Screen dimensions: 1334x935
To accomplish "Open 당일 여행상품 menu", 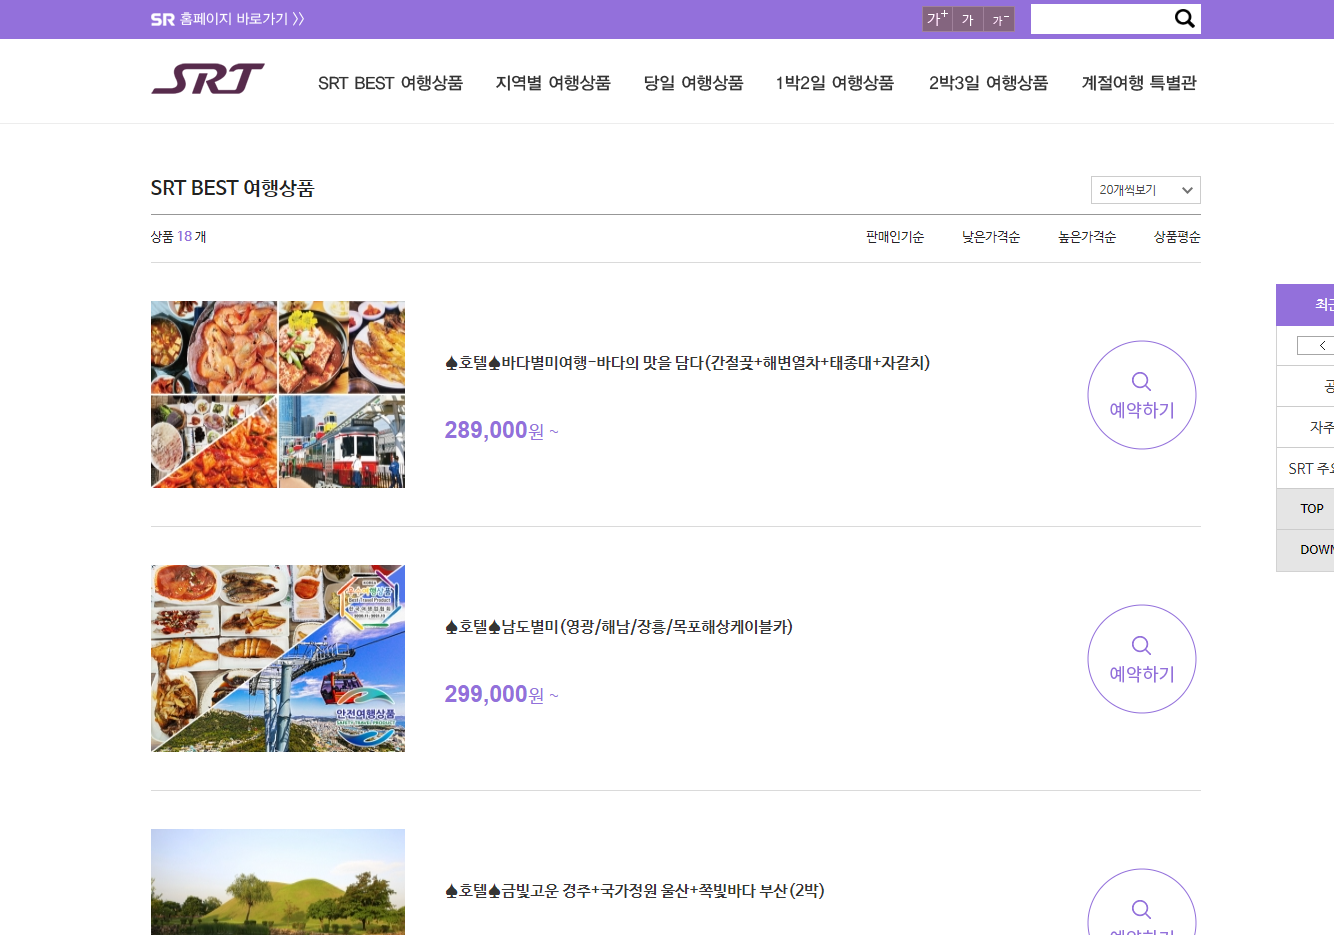I will pyautogui.click(x=693, y=83).
